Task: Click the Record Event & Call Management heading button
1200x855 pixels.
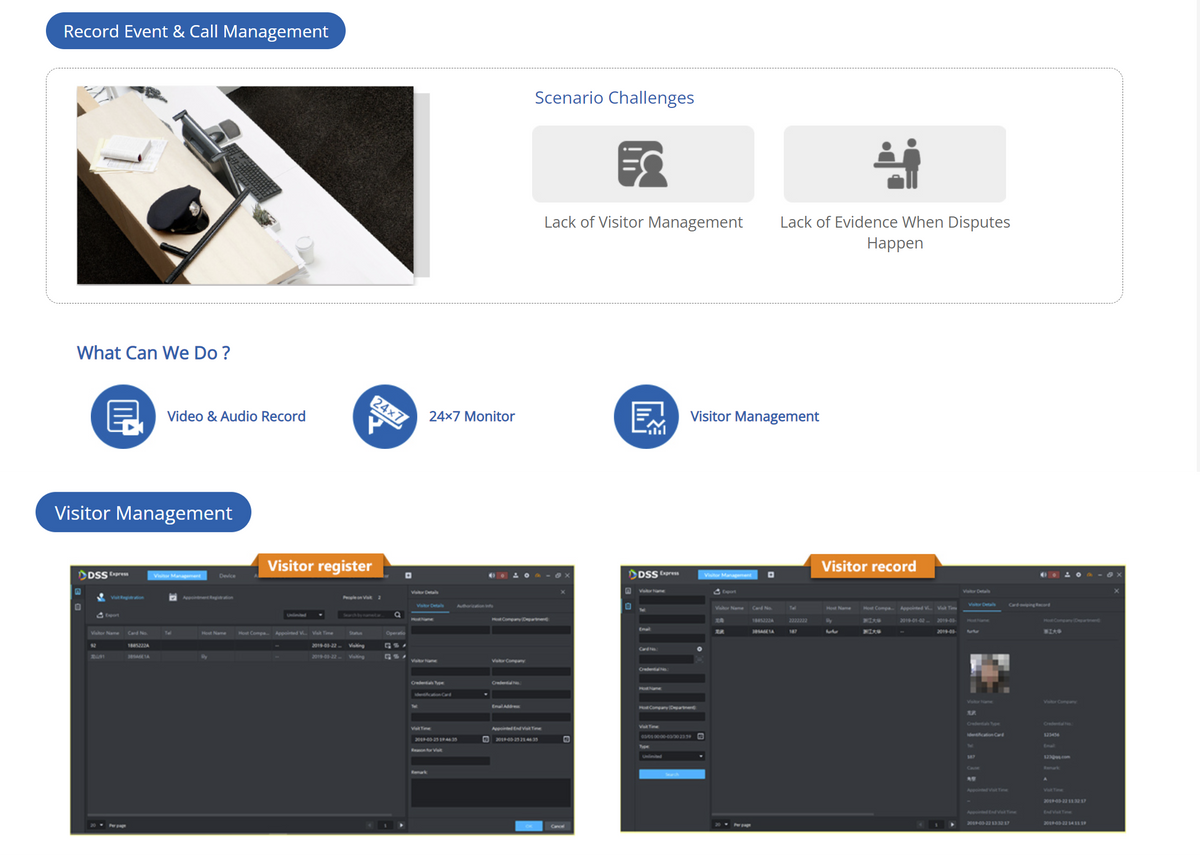Action: point(196,31)
